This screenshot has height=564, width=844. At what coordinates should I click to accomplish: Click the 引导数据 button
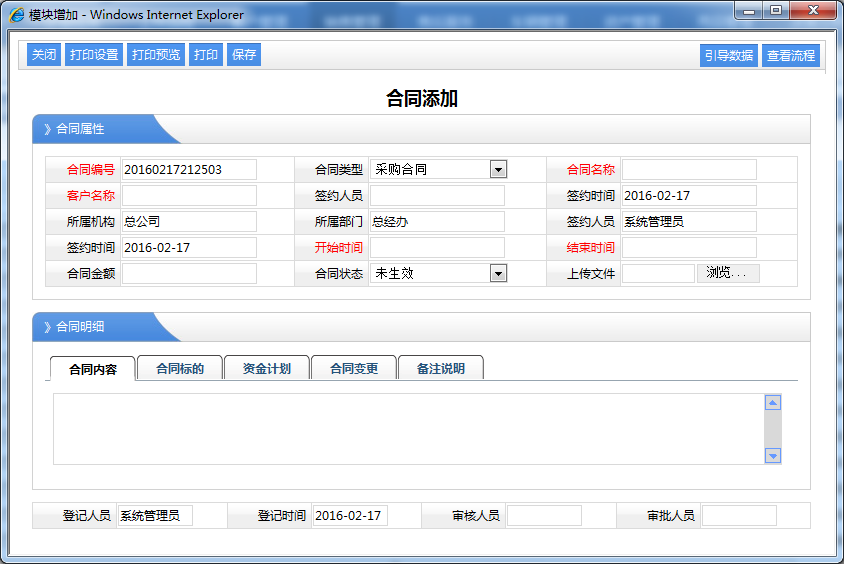tap(728, 56)
